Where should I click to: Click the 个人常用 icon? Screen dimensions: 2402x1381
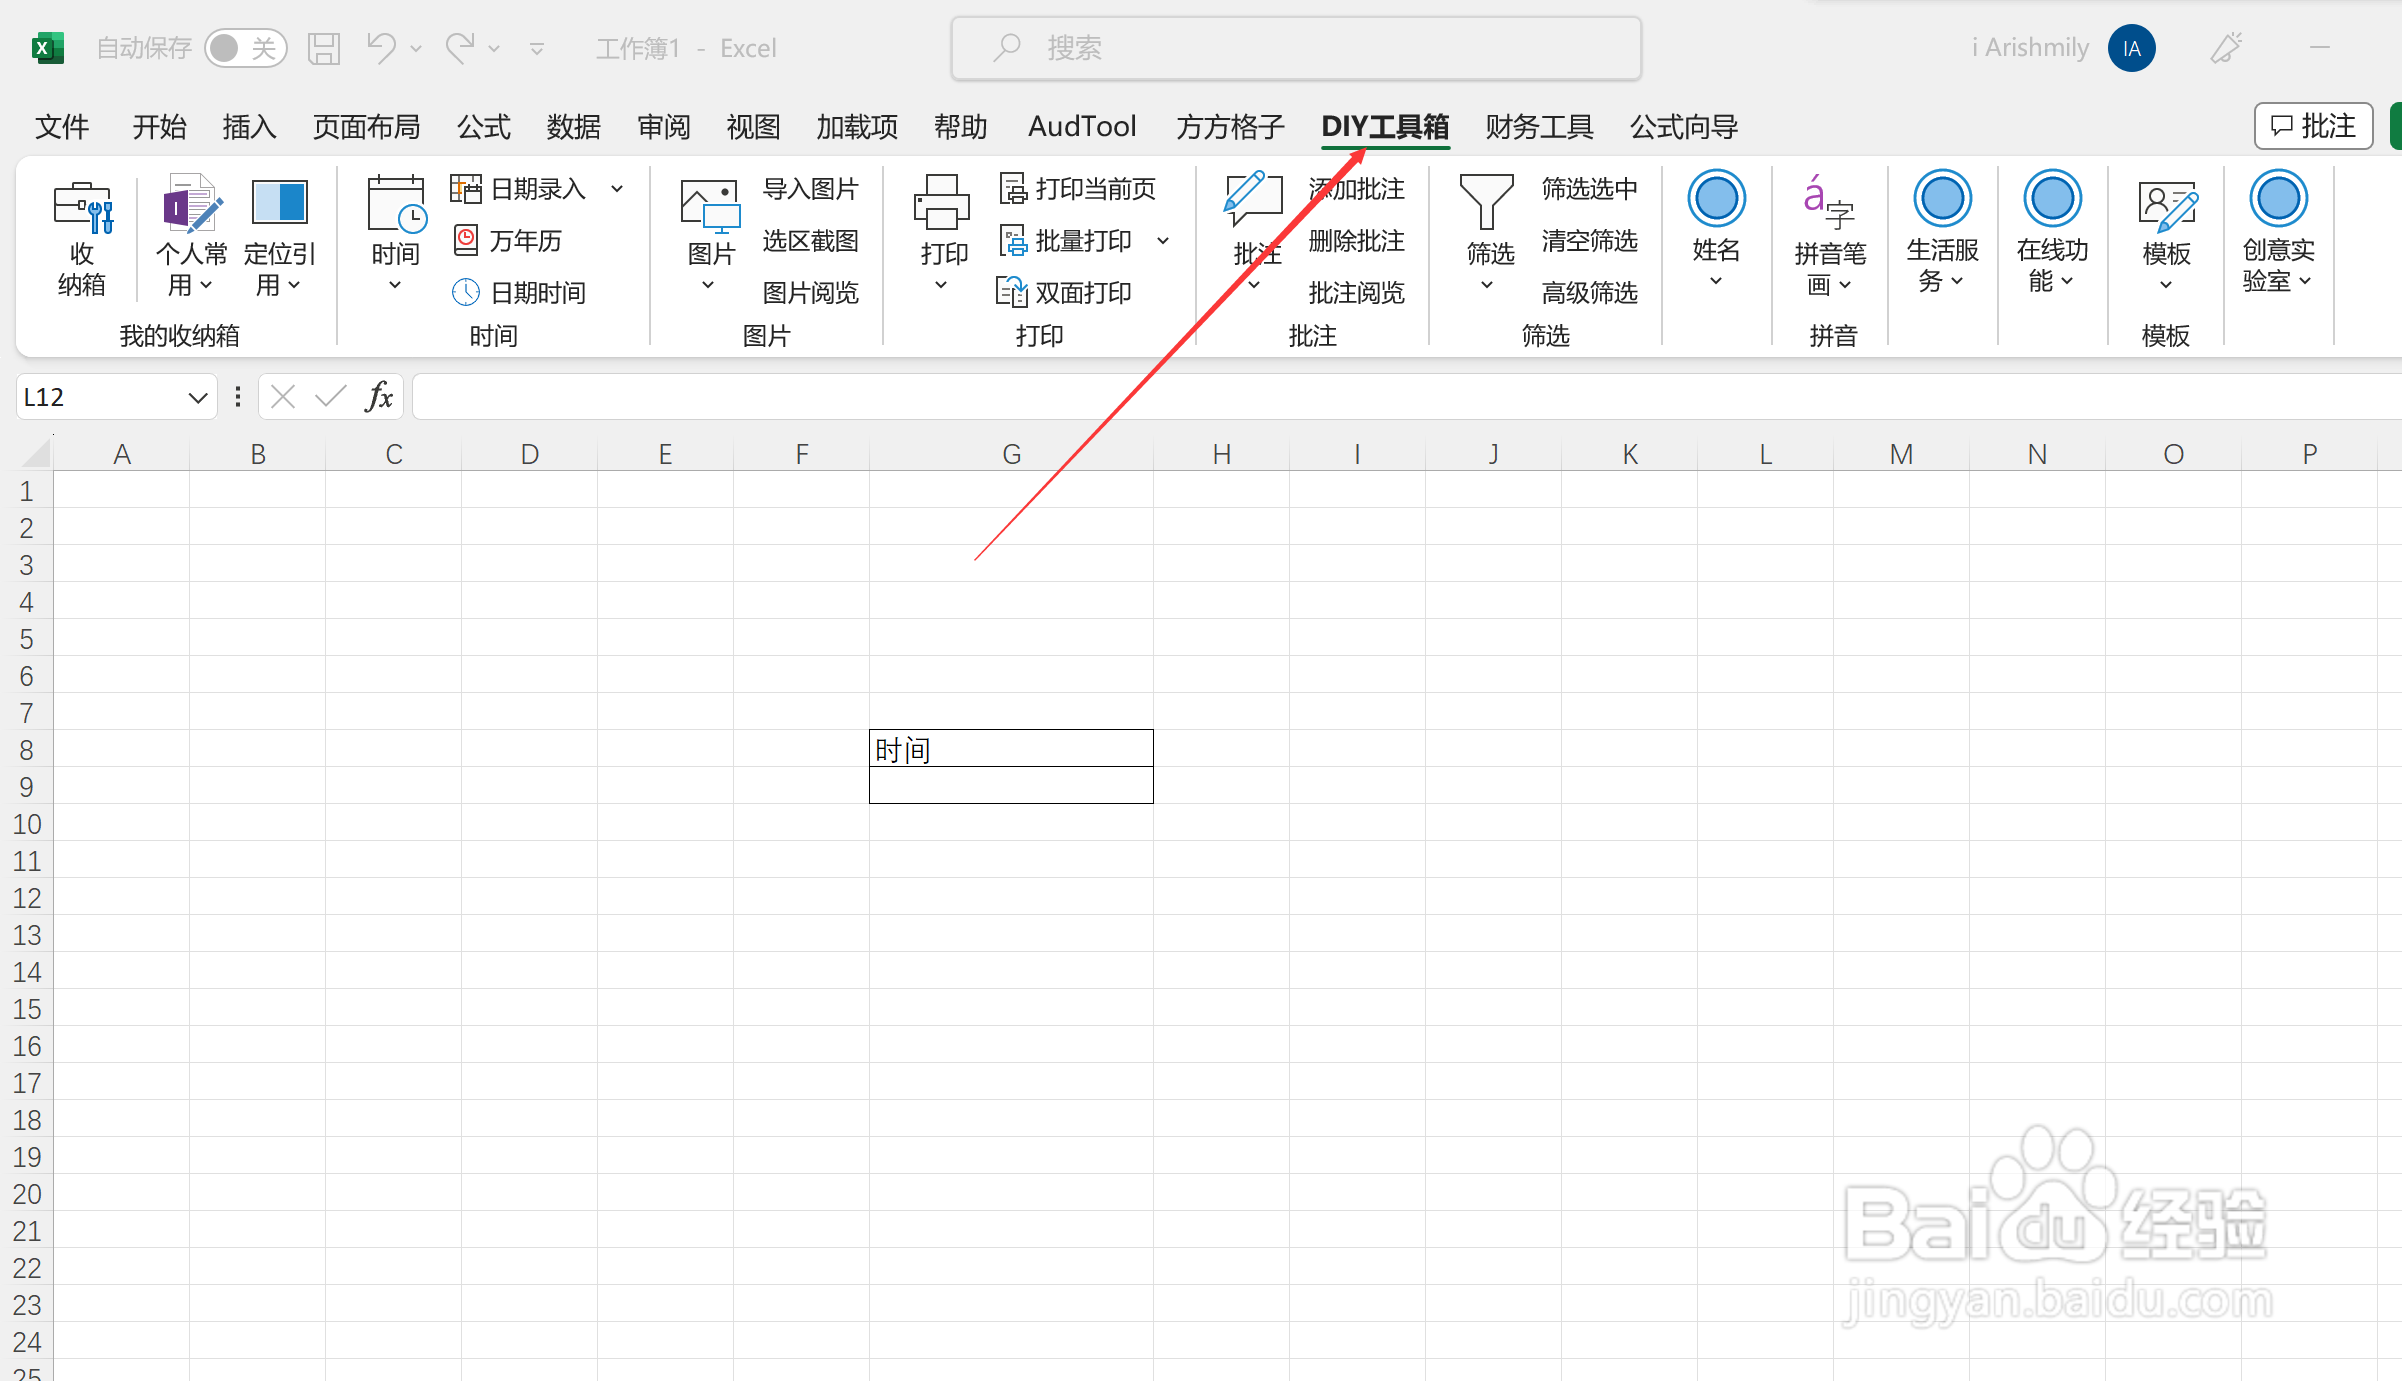(191, 204)
